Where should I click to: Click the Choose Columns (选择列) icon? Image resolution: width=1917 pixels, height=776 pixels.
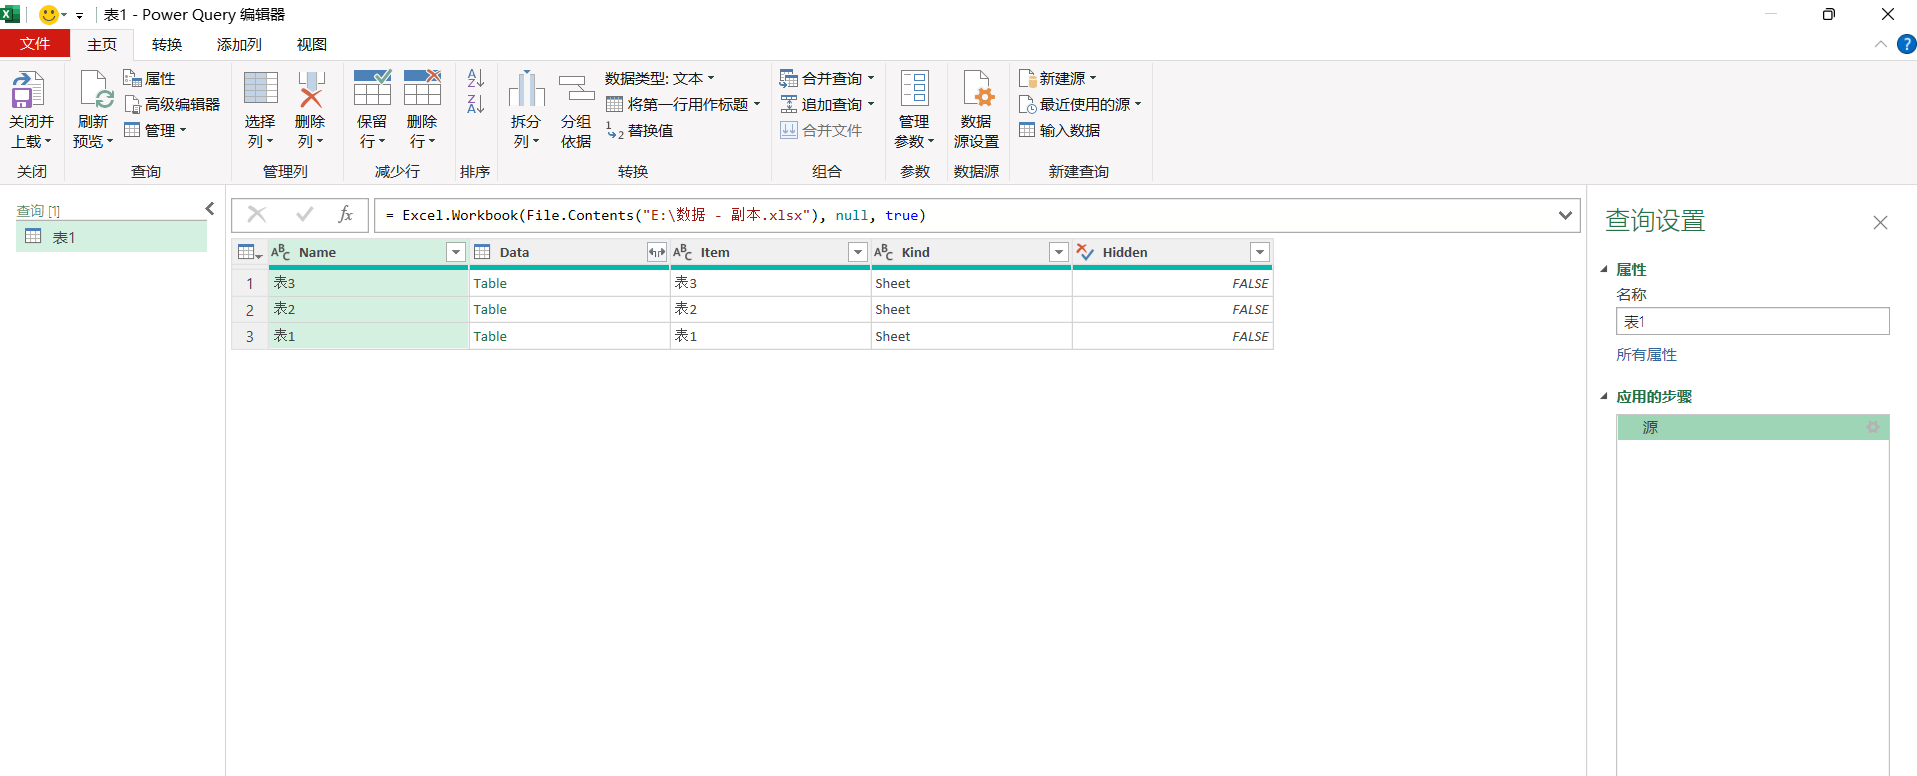pos(261,88)
